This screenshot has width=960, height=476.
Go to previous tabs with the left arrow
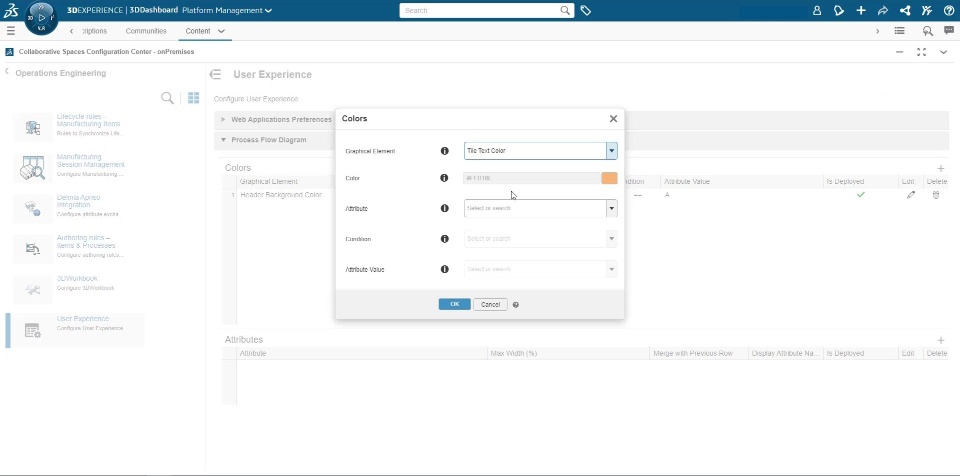[72, 31]
